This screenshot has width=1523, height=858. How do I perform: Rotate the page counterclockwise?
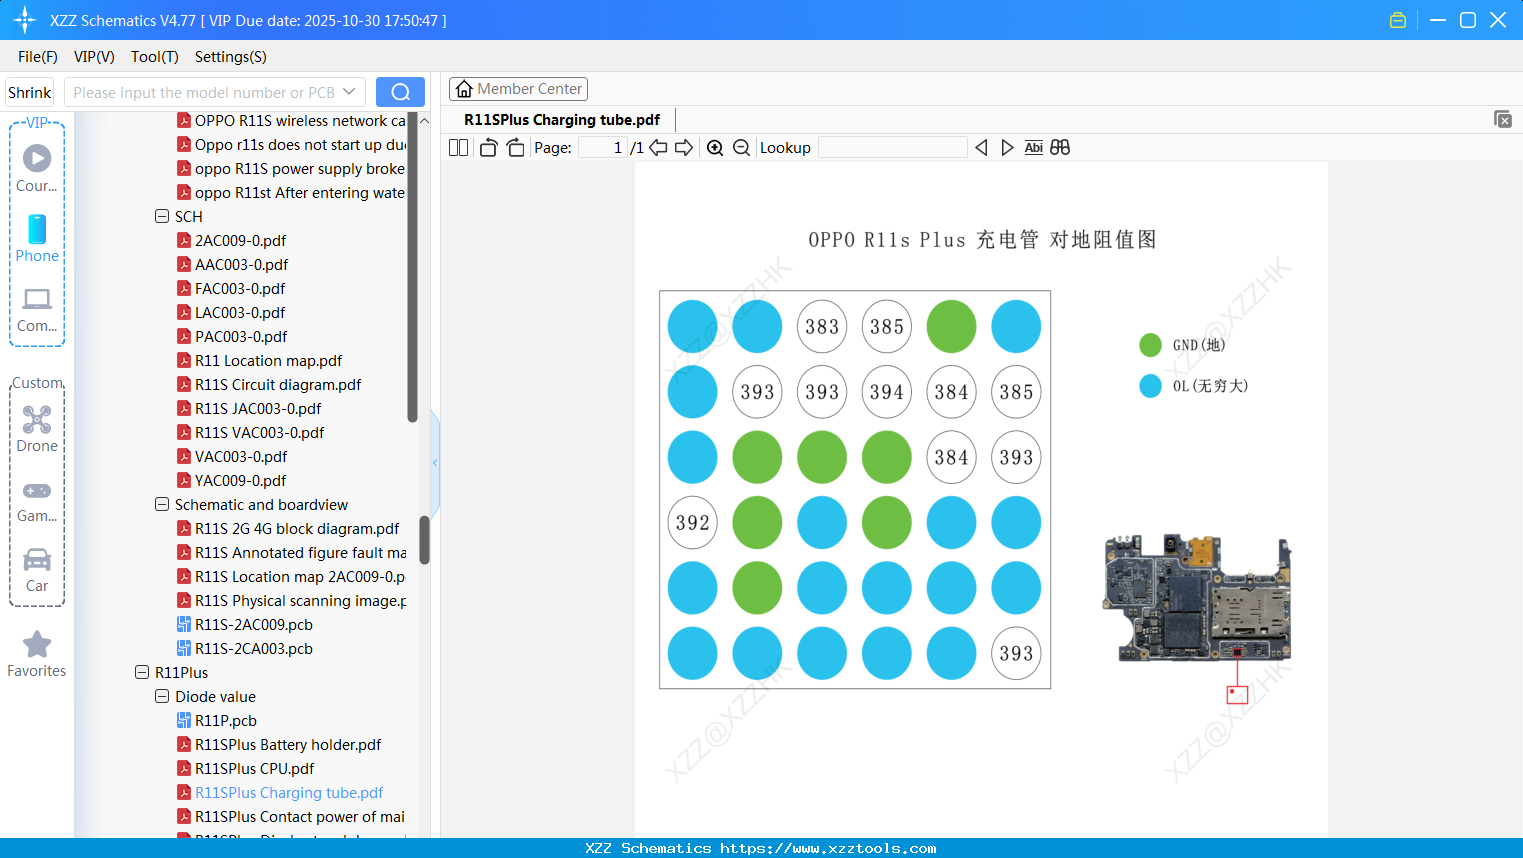click(488, 148)
